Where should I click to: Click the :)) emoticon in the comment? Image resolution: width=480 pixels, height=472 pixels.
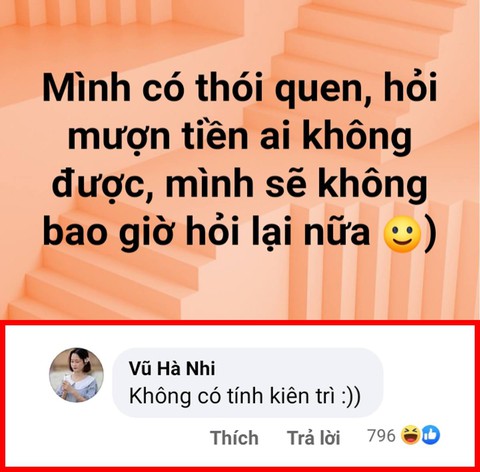tap(351, 397)
